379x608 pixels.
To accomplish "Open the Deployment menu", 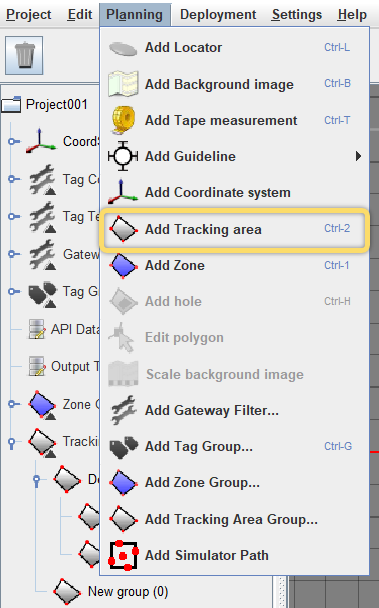I will tap(218, 15).
